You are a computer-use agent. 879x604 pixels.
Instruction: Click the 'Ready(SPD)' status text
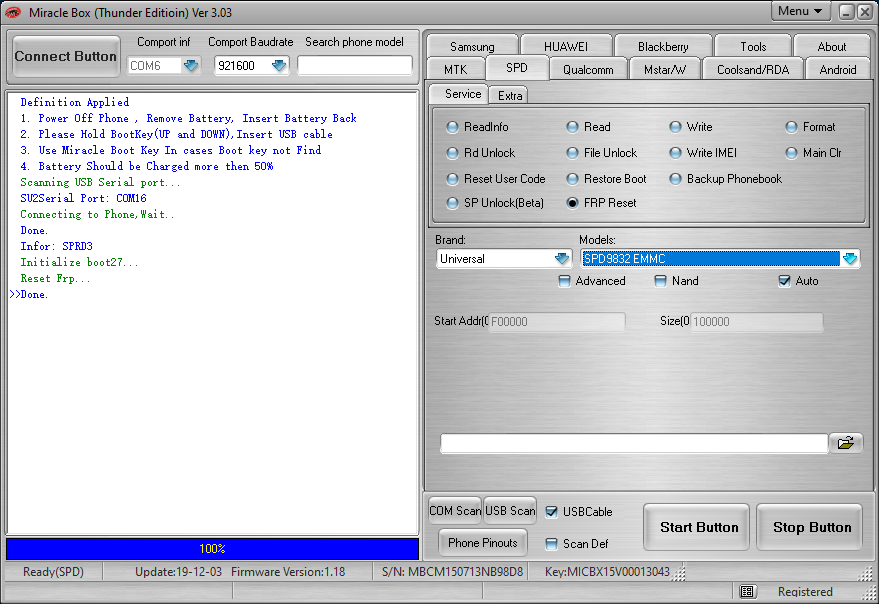(x=53, y=572)
